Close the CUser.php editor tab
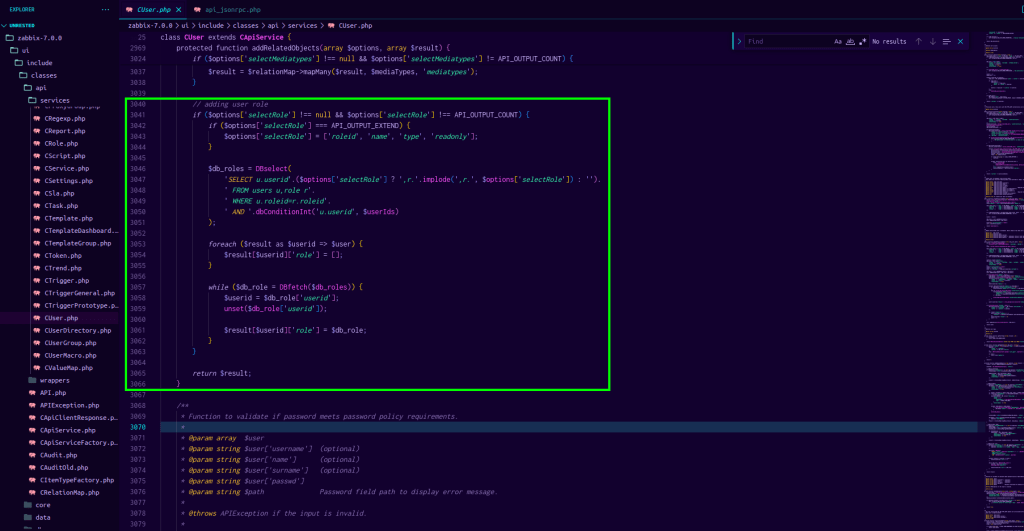The image size is (1024, 531). (179, 10)
